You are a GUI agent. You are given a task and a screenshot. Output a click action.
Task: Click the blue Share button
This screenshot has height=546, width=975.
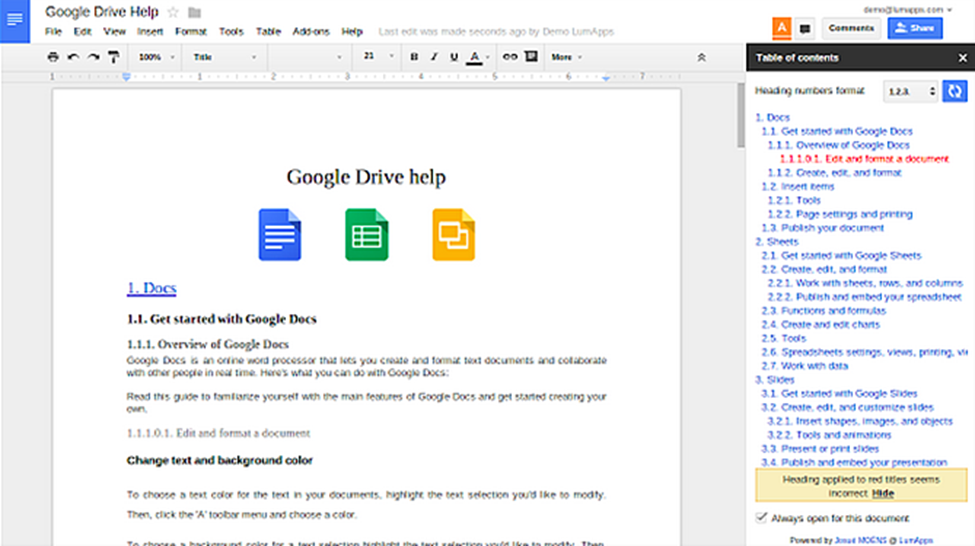click(915, 28)
